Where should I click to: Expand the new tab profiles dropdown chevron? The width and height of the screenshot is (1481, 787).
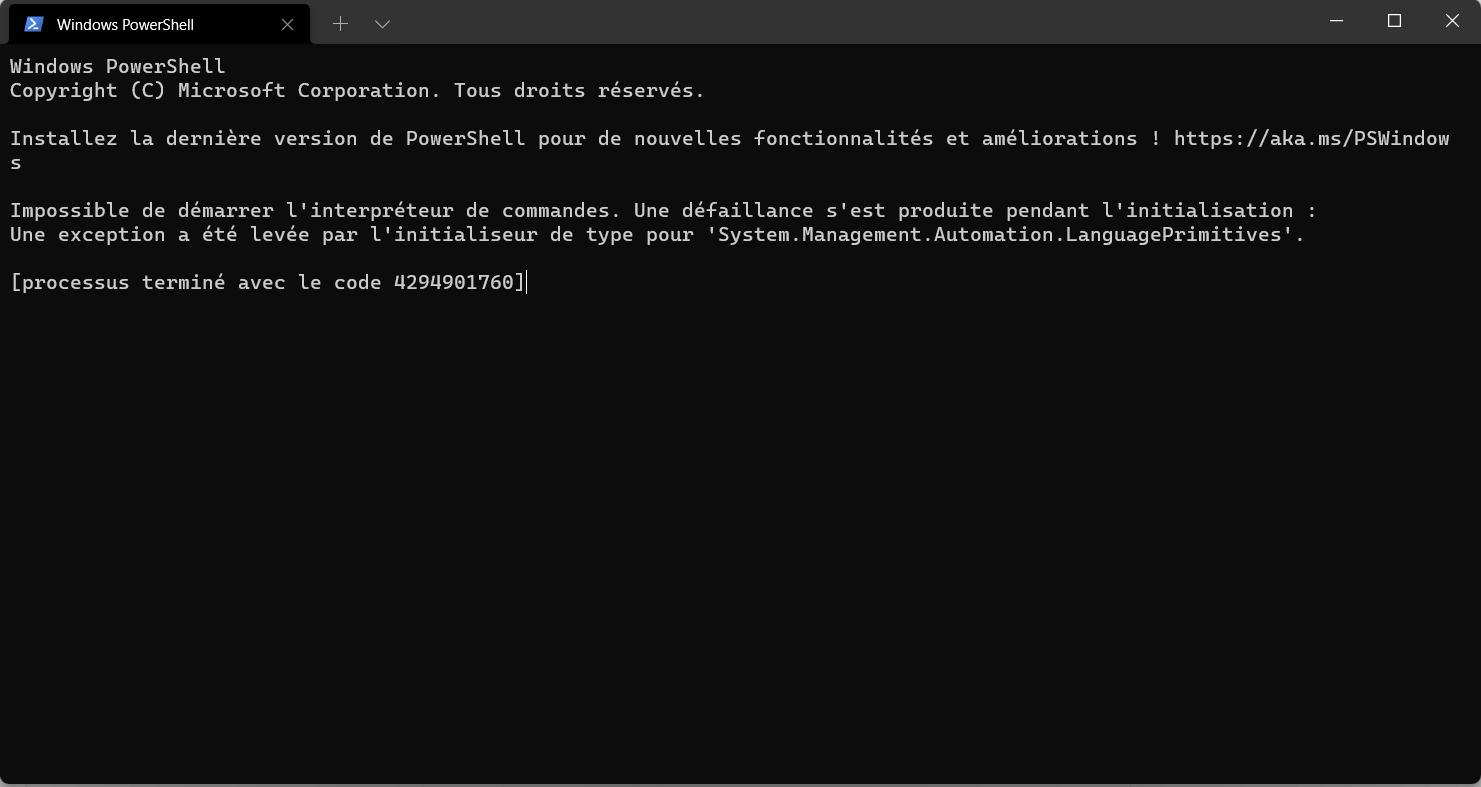pos(382,23)
